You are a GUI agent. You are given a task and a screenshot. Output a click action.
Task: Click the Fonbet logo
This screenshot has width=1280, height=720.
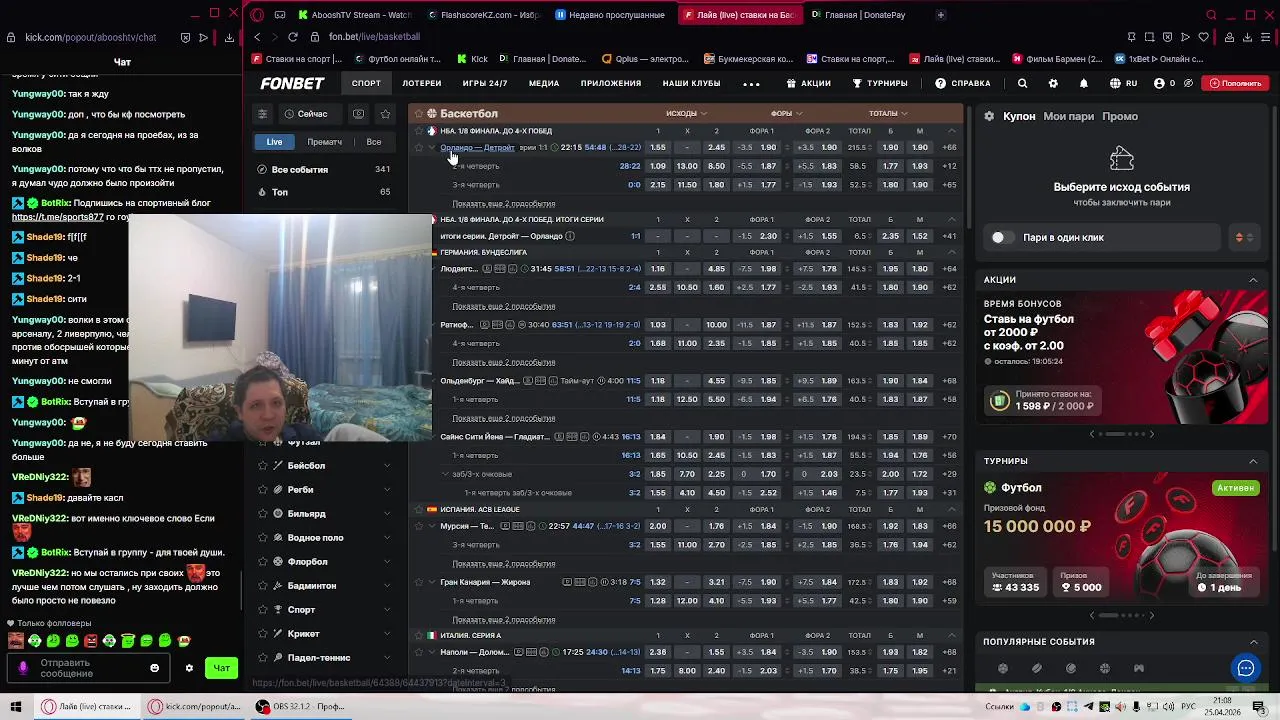pyautogui.click(x=292, y=84)
